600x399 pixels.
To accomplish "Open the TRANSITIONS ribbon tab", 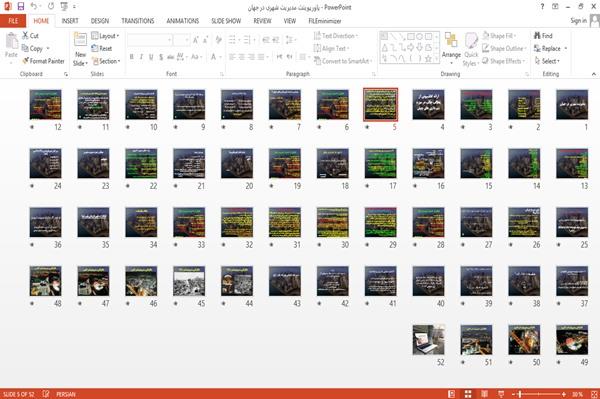I will pyautogui.click(x=138, y=21).
